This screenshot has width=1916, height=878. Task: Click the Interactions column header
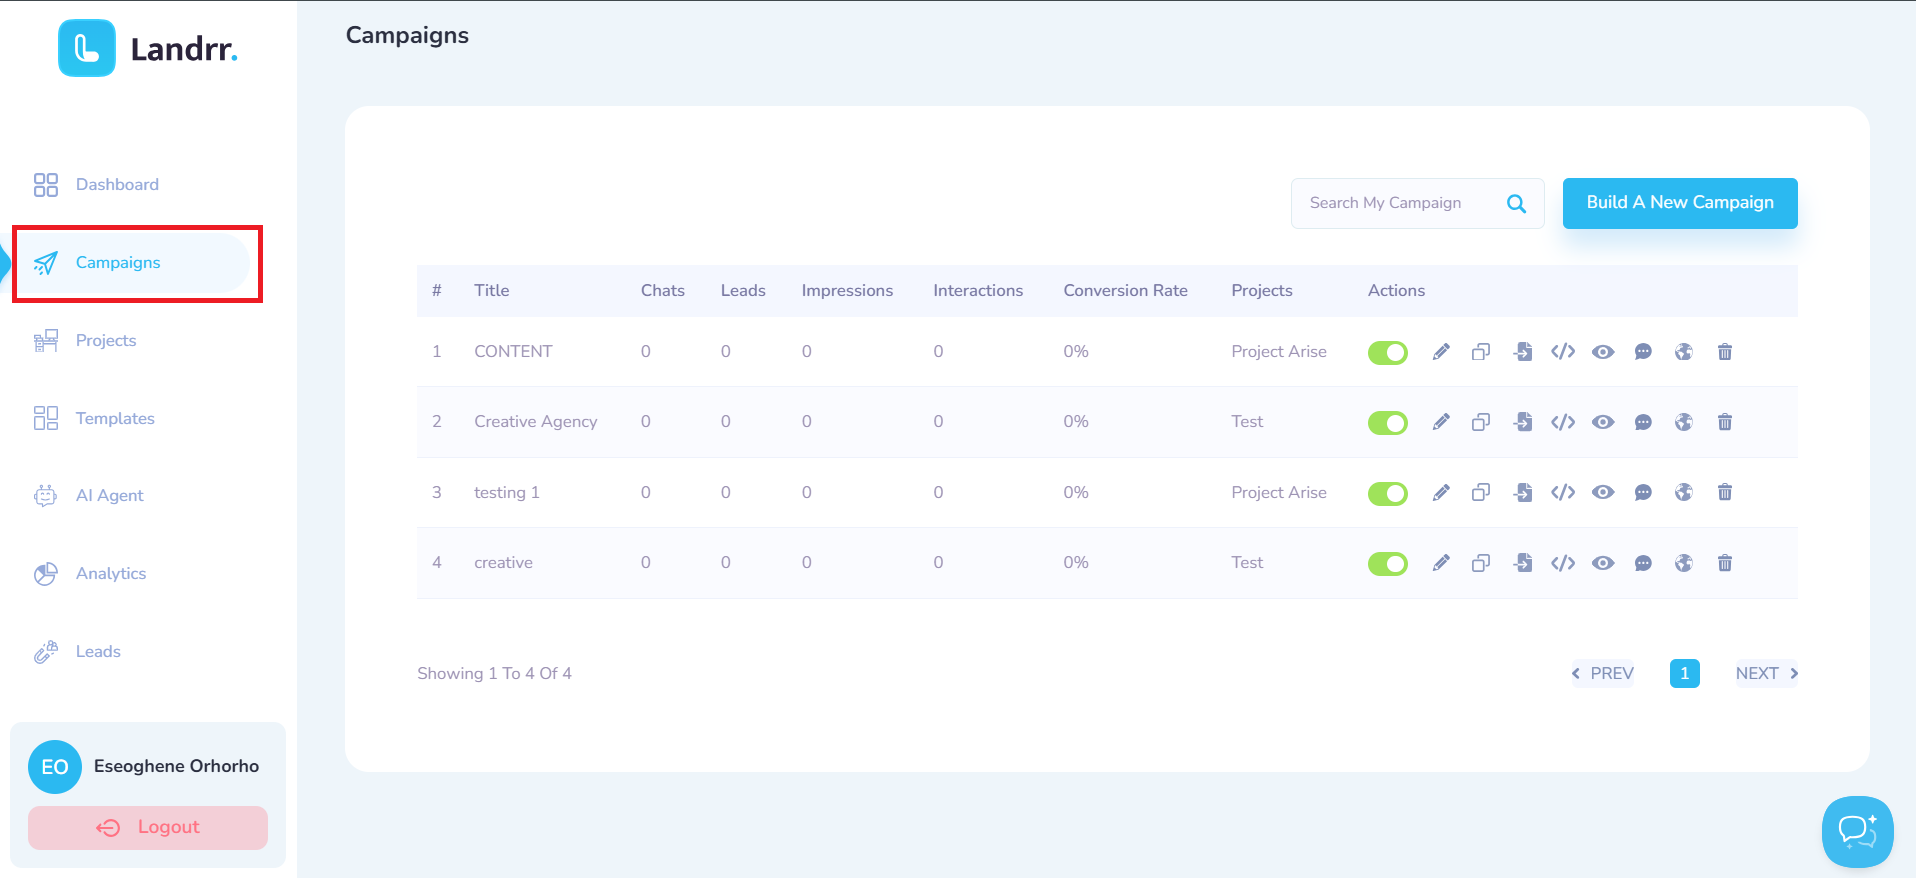[x=978, y=290]
